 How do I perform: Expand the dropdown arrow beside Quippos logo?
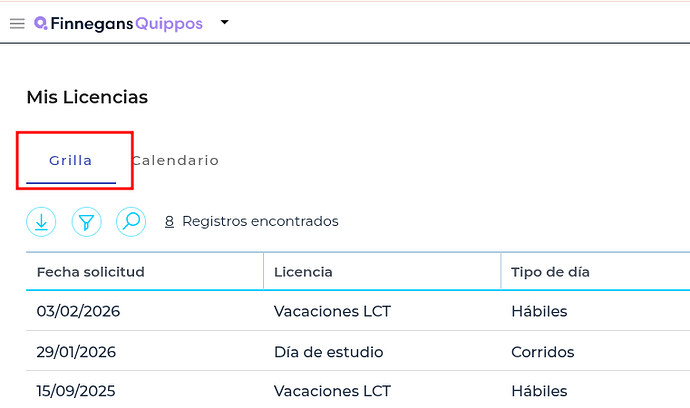[x=224, y=22]
